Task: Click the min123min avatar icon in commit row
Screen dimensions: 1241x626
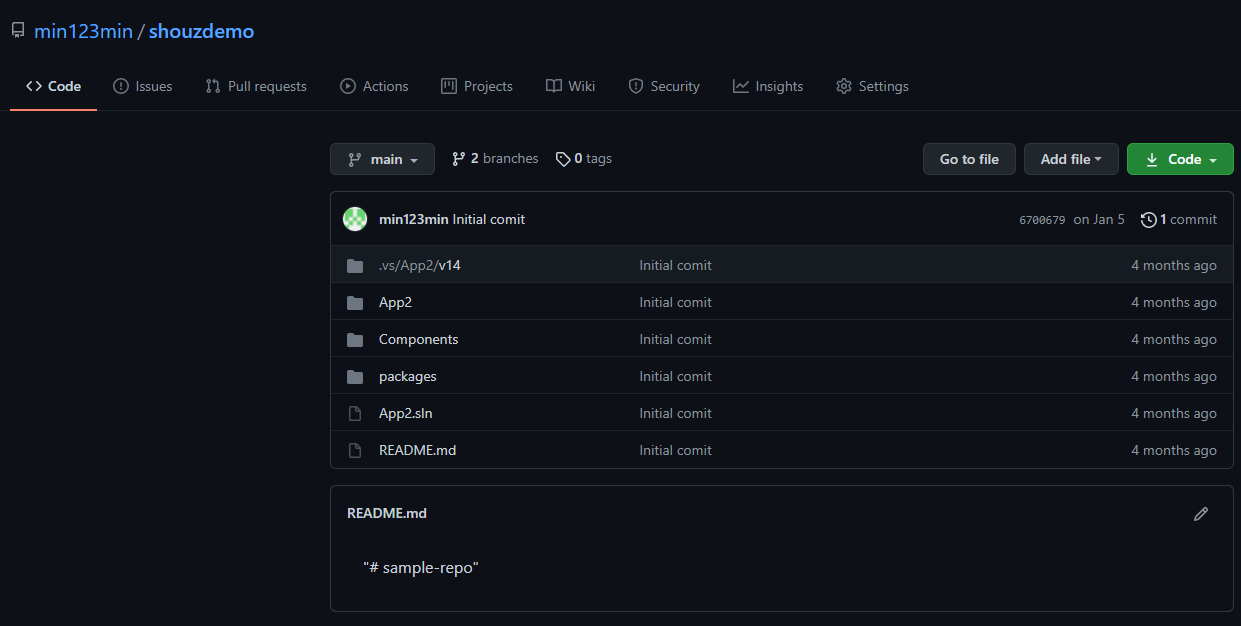Action: 355,219
